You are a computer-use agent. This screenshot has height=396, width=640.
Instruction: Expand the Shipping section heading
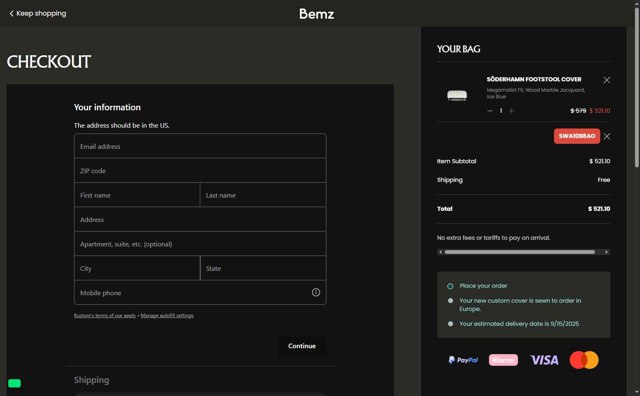coord(91,380)
